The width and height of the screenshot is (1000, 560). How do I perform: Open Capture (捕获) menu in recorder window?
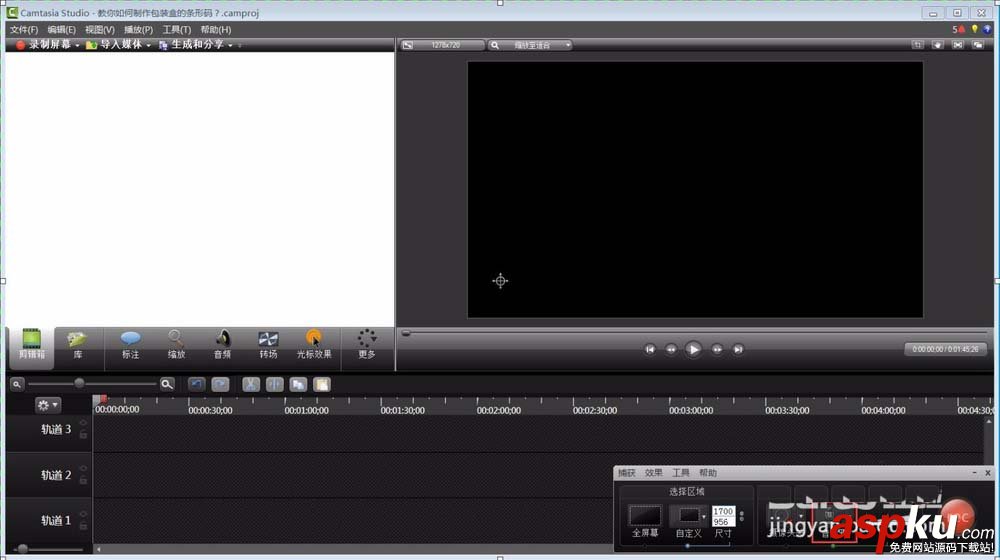(x=626, y=473)
